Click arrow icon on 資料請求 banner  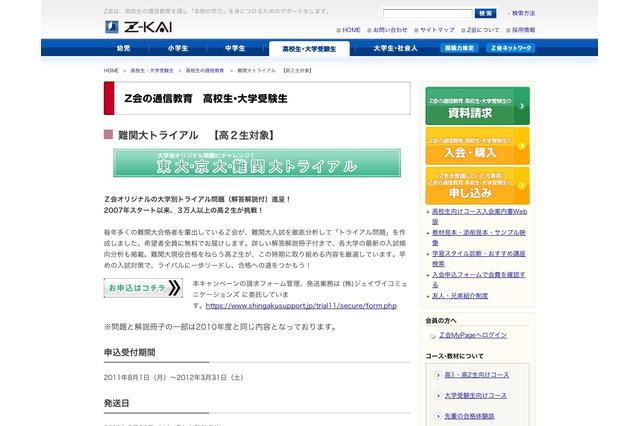[521, 106]
